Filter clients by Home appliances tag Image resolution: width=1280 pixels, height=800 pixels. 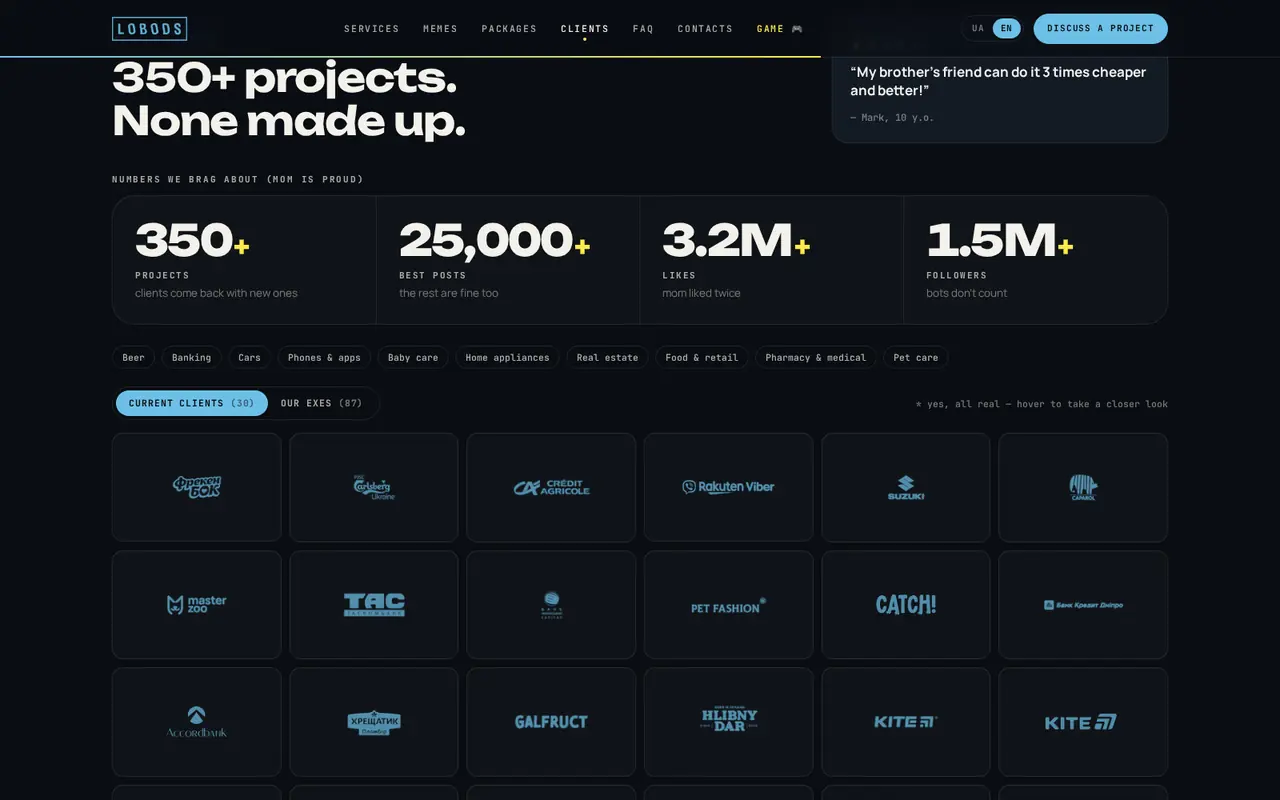click(x=507, y=357)
